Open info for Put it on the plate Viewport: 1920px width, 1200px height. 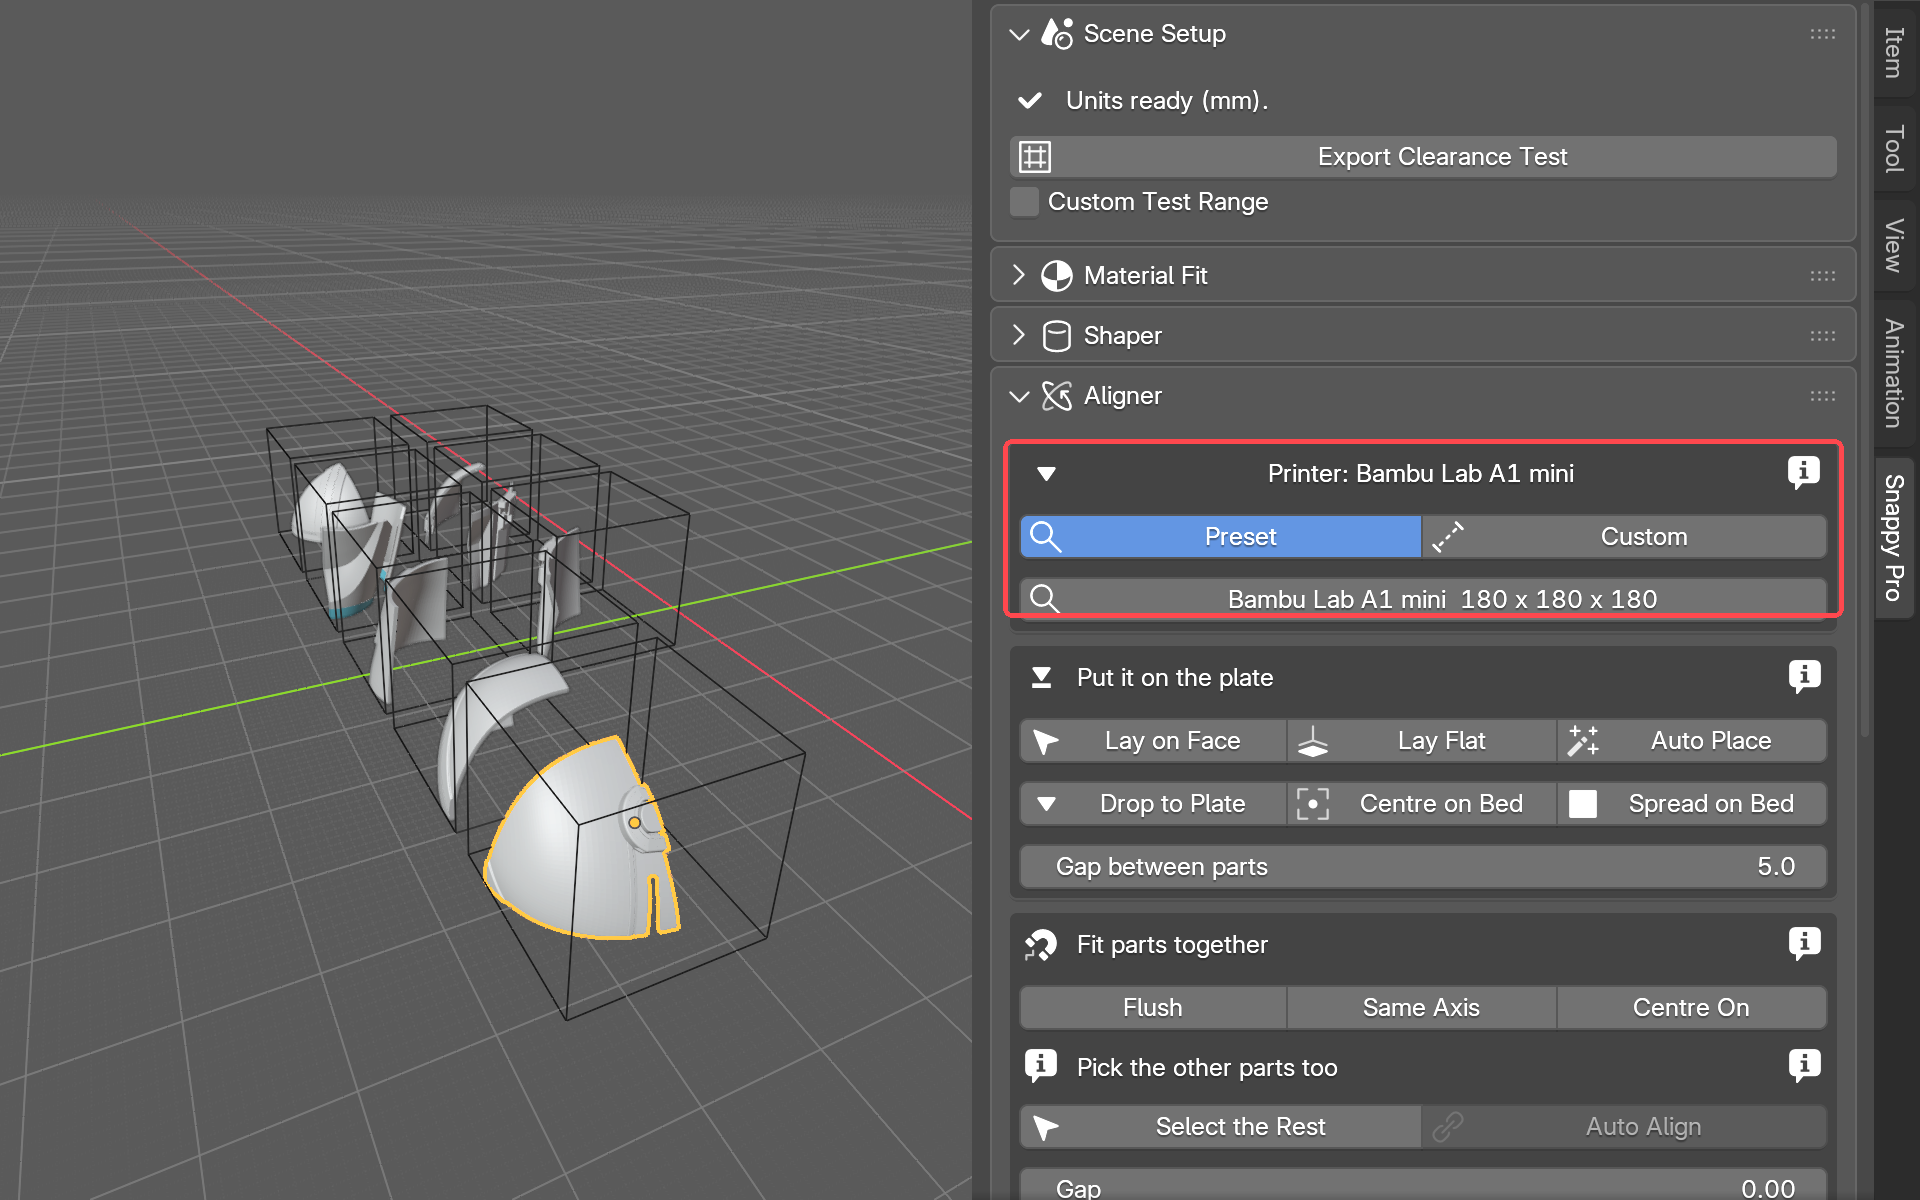[1804, 677]
